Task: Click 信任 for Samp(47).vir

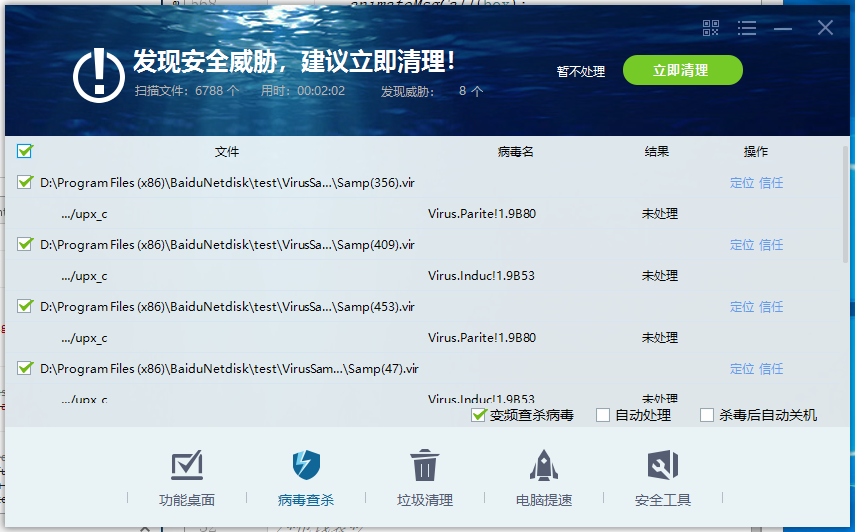Action: coord(771,369)
